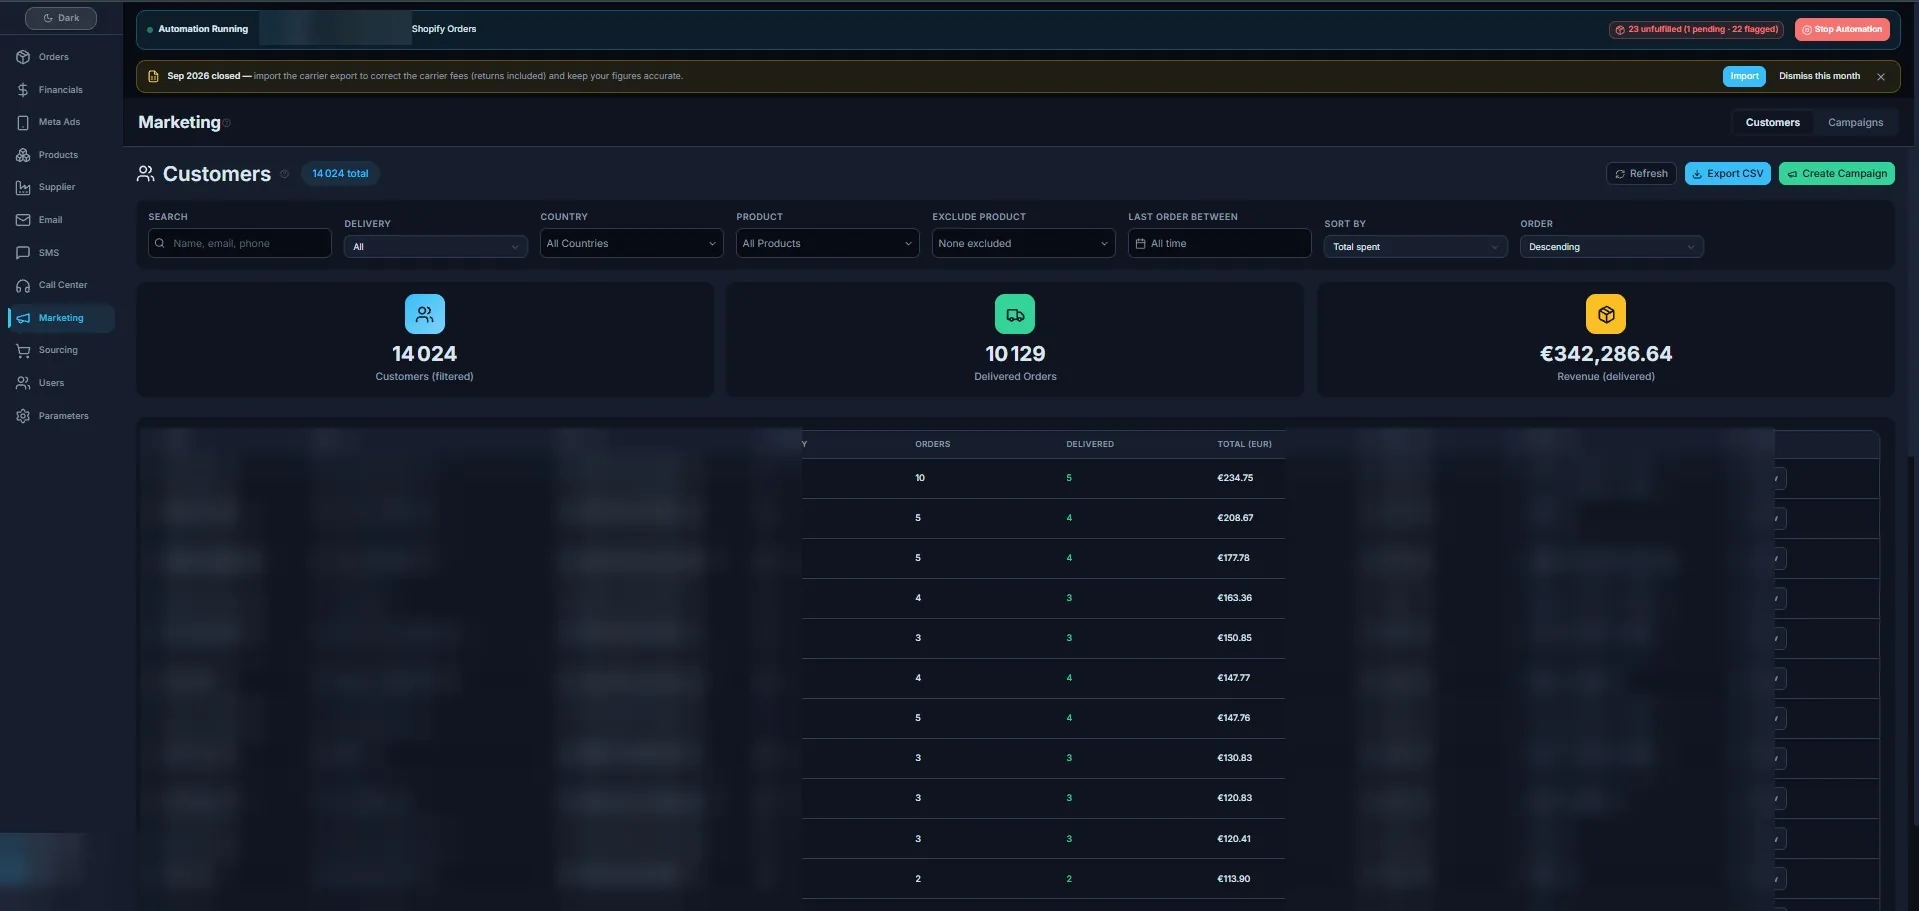Image resolution: width=1919 pixels, height=911 pixels.
Task: Click the blue customers icon on stats card
Action: pos(425,314)
